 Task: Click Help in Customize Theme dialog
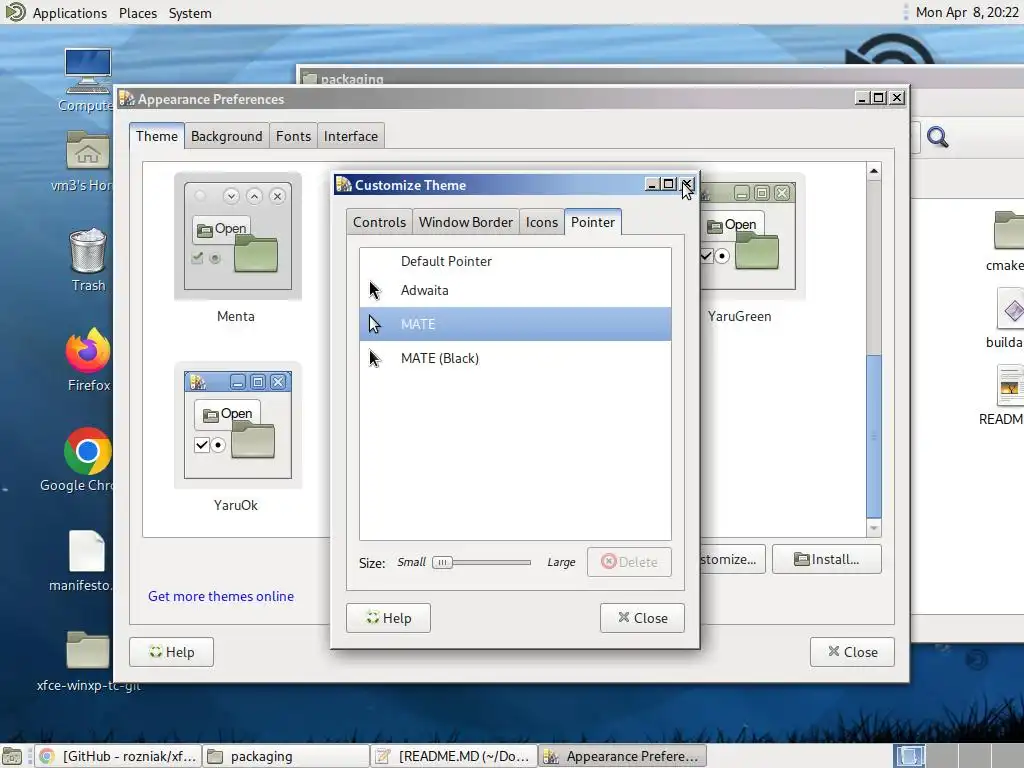[x=389, y=618]
